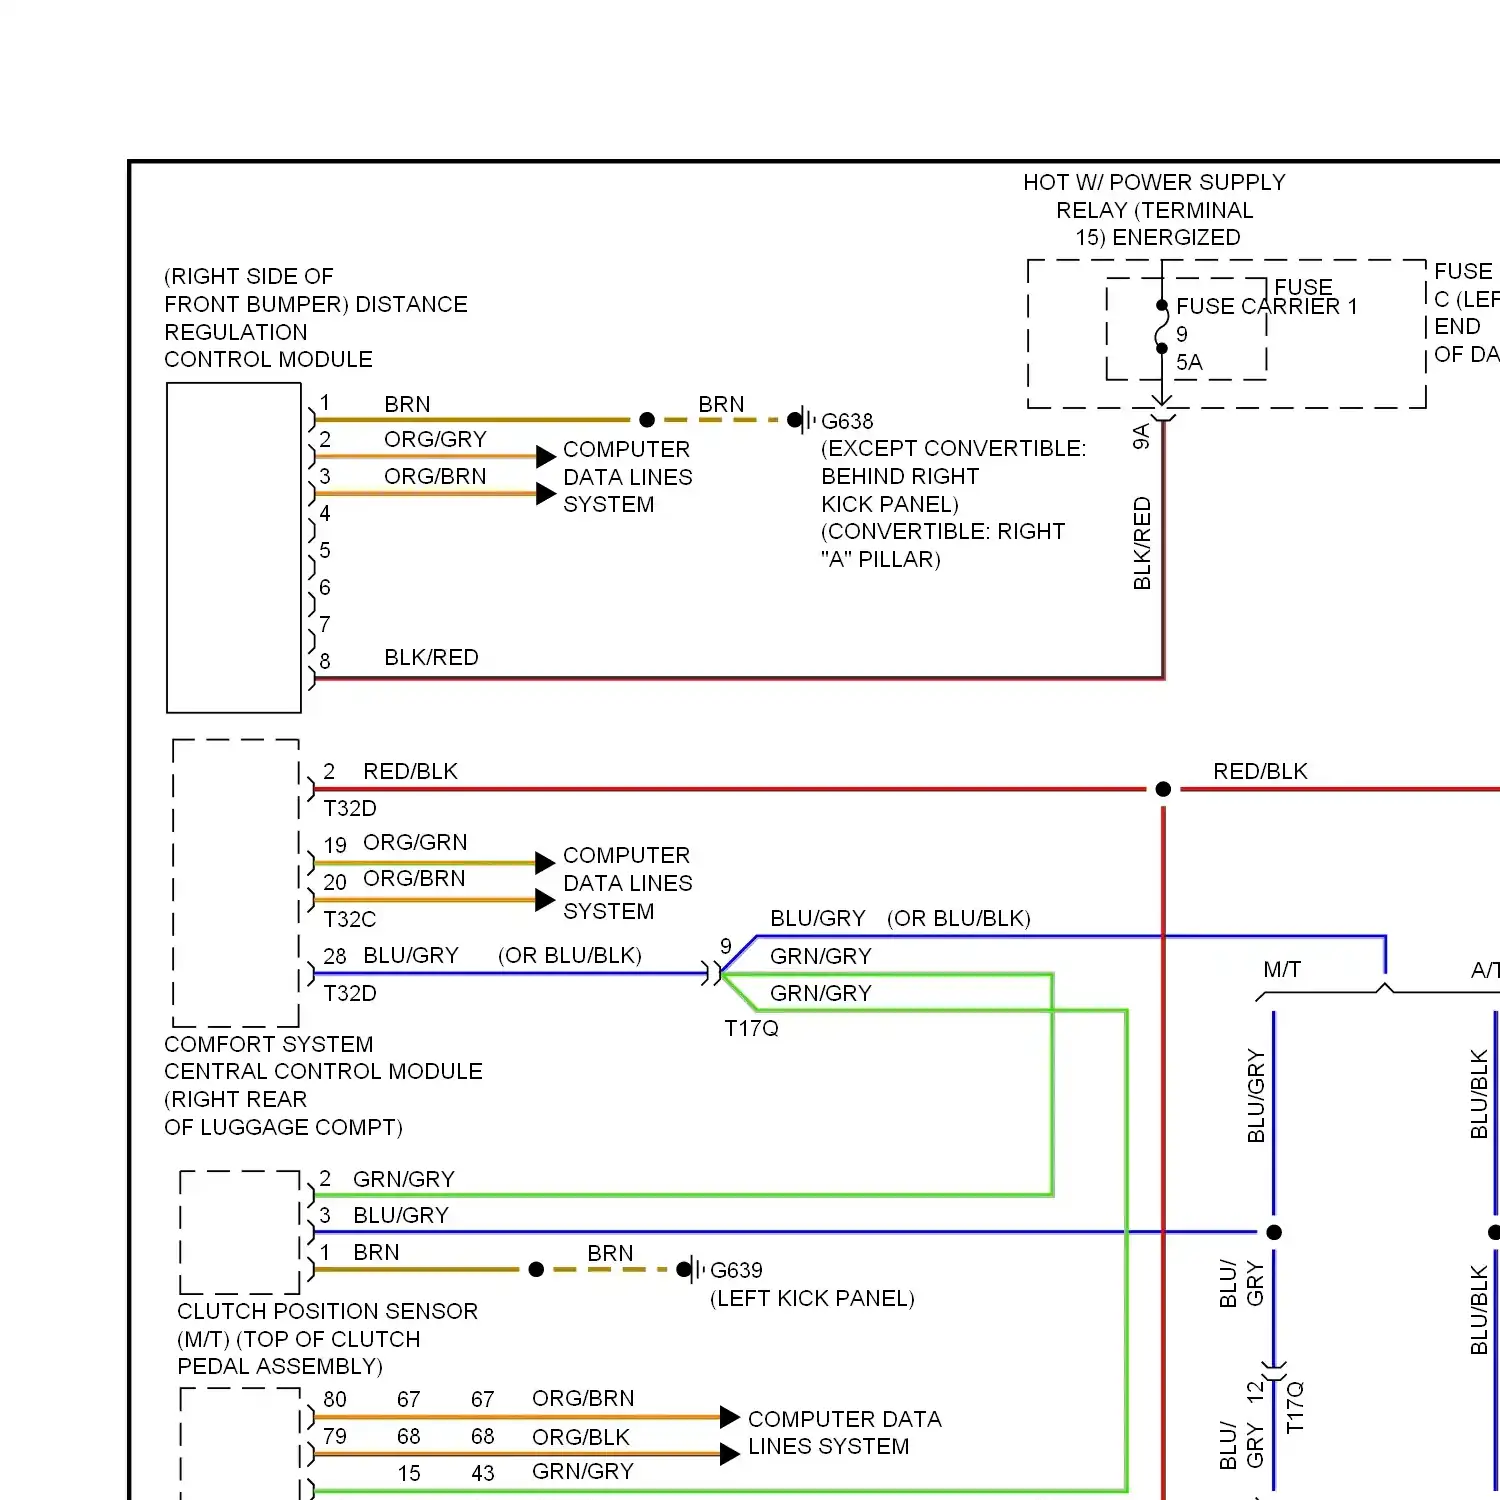The width and height of the screenshot is (1500, 1500).
Task: Select the "FUSE CARRIER 1" label
Action: (1267, 306)
